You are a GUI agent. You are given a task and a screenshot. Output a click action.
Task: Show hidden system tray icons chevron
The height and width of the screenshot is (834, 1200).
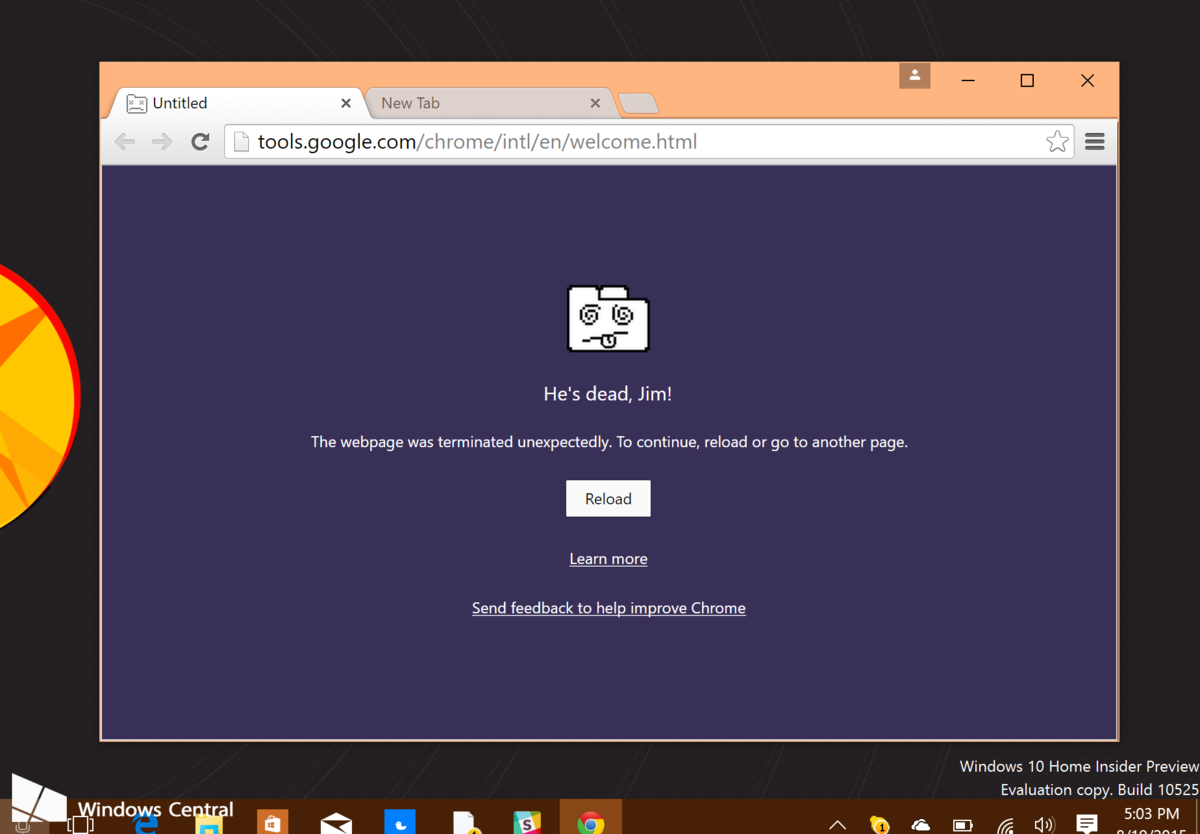coord(838,825)
